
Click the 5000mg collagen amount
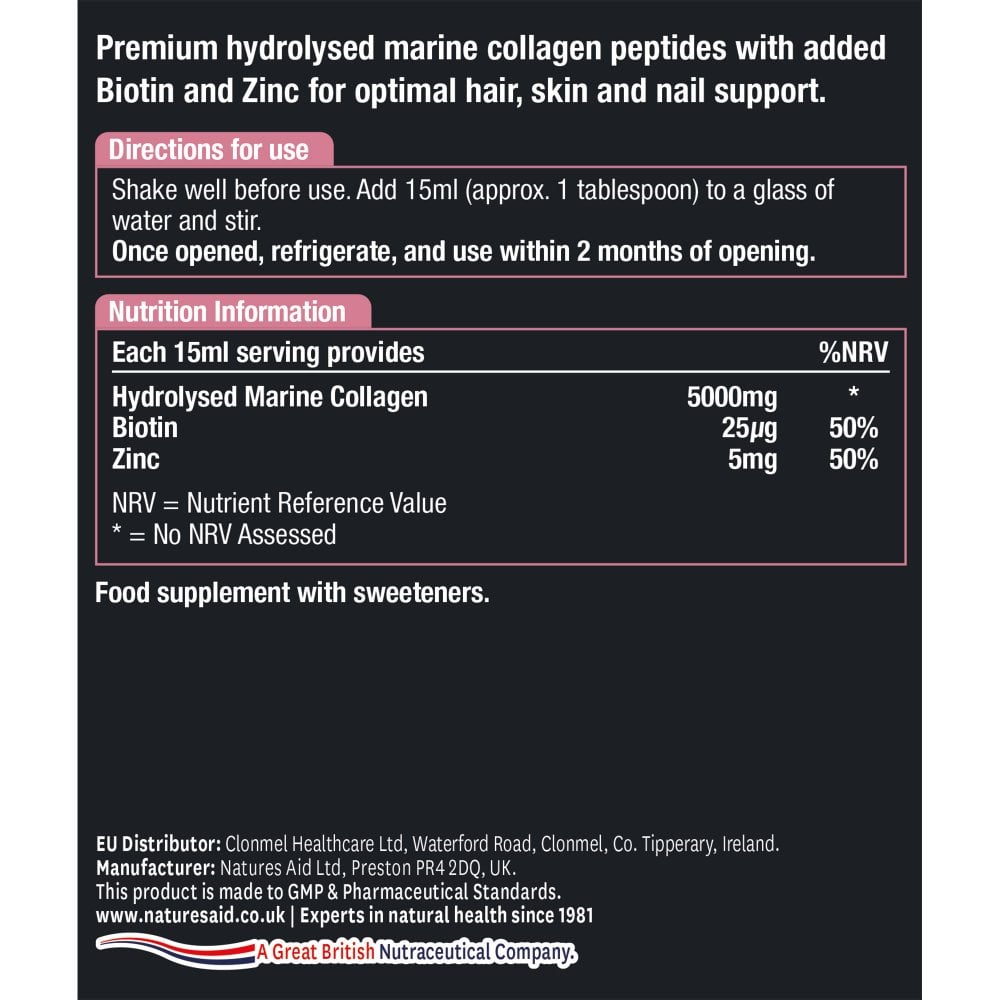(x=732, y=397)
